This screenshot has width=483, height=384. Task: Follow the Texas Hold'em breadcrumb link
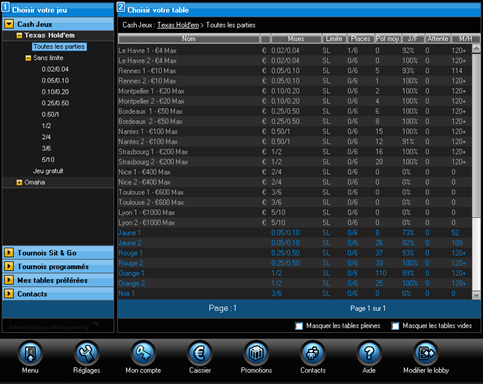(178, 25)
